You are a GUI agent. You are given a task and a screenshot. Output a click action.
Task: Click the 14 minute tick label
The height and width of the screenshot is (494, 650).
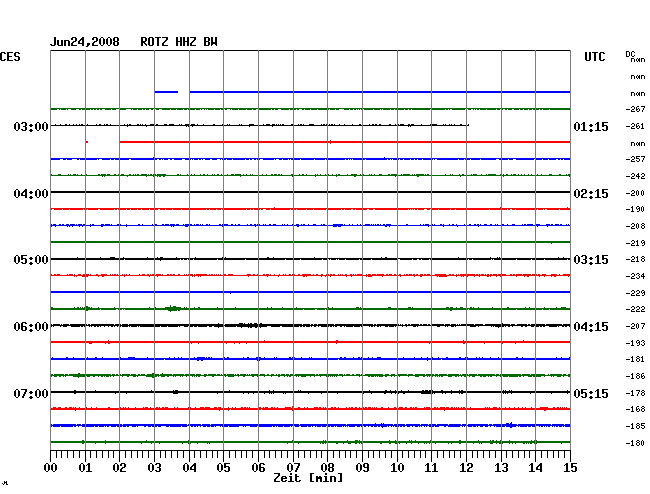[535, 468]
